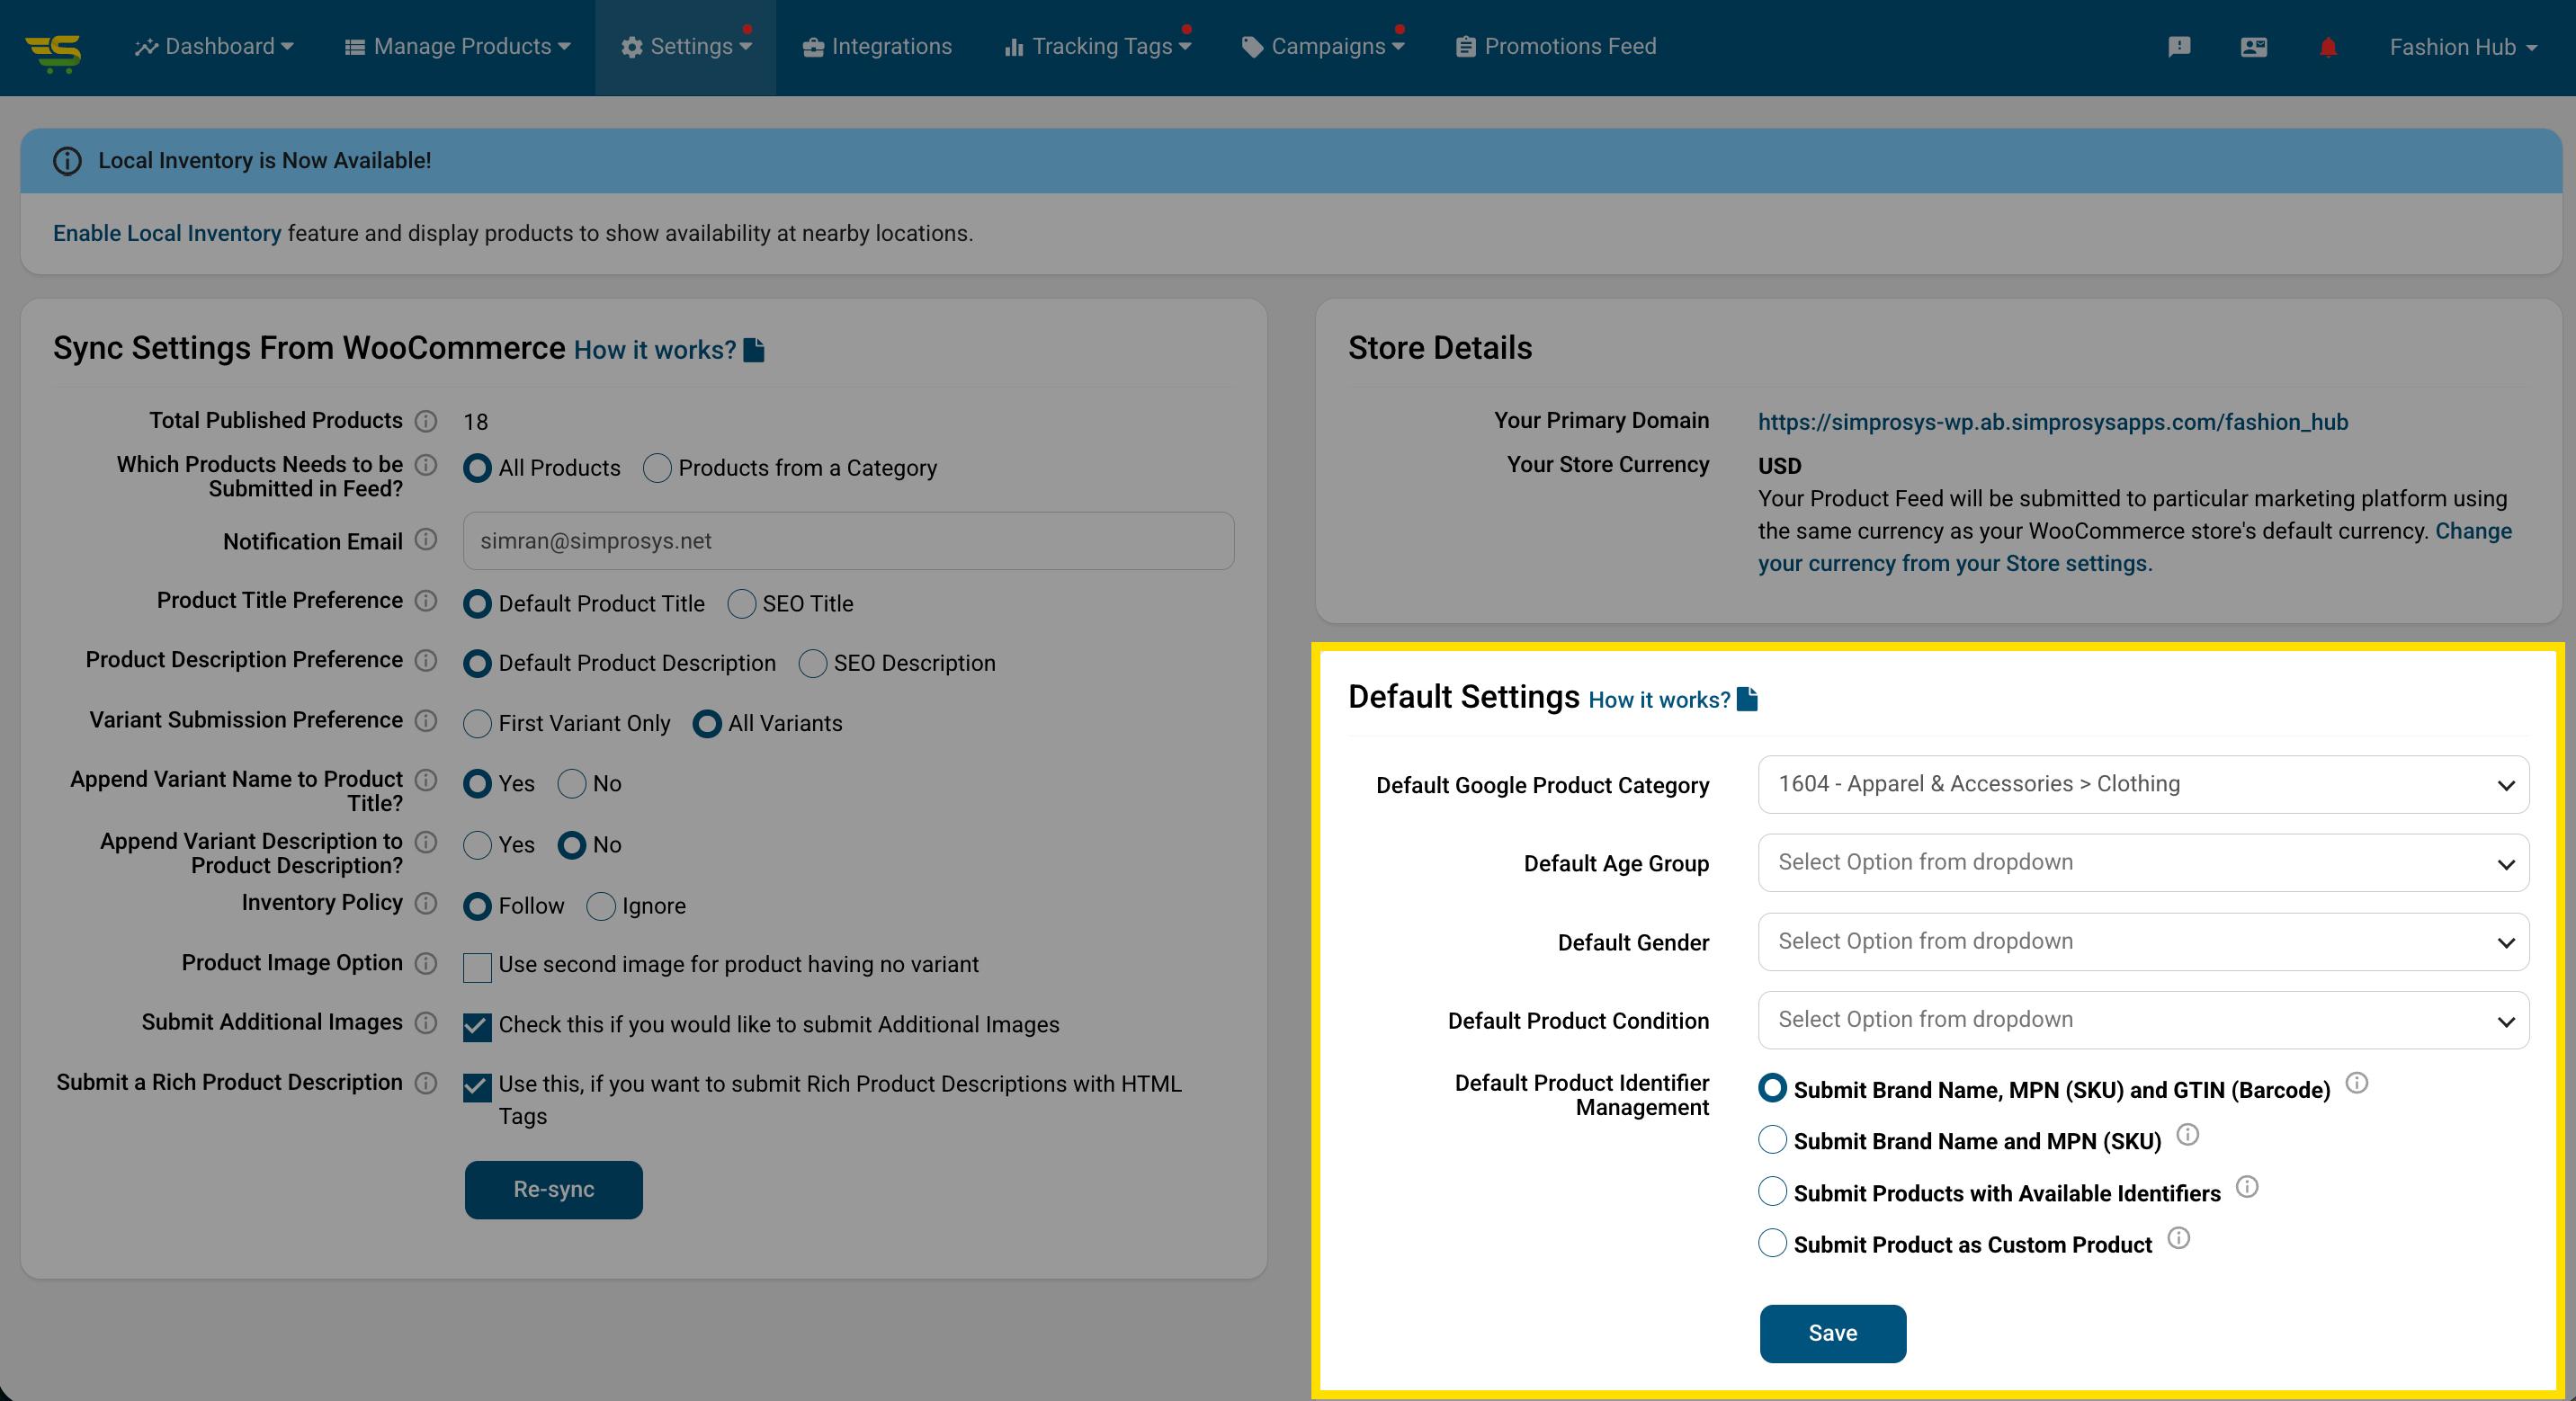Enable use second image for product checkbox
This screenshot has width=2576, height=1401.
click(477, 967)
